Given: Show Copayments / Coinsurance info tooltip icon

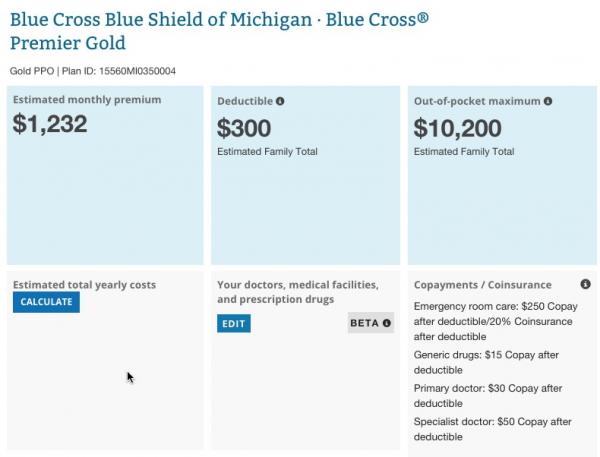Looking at the screenshot, I should click(585, 285).
